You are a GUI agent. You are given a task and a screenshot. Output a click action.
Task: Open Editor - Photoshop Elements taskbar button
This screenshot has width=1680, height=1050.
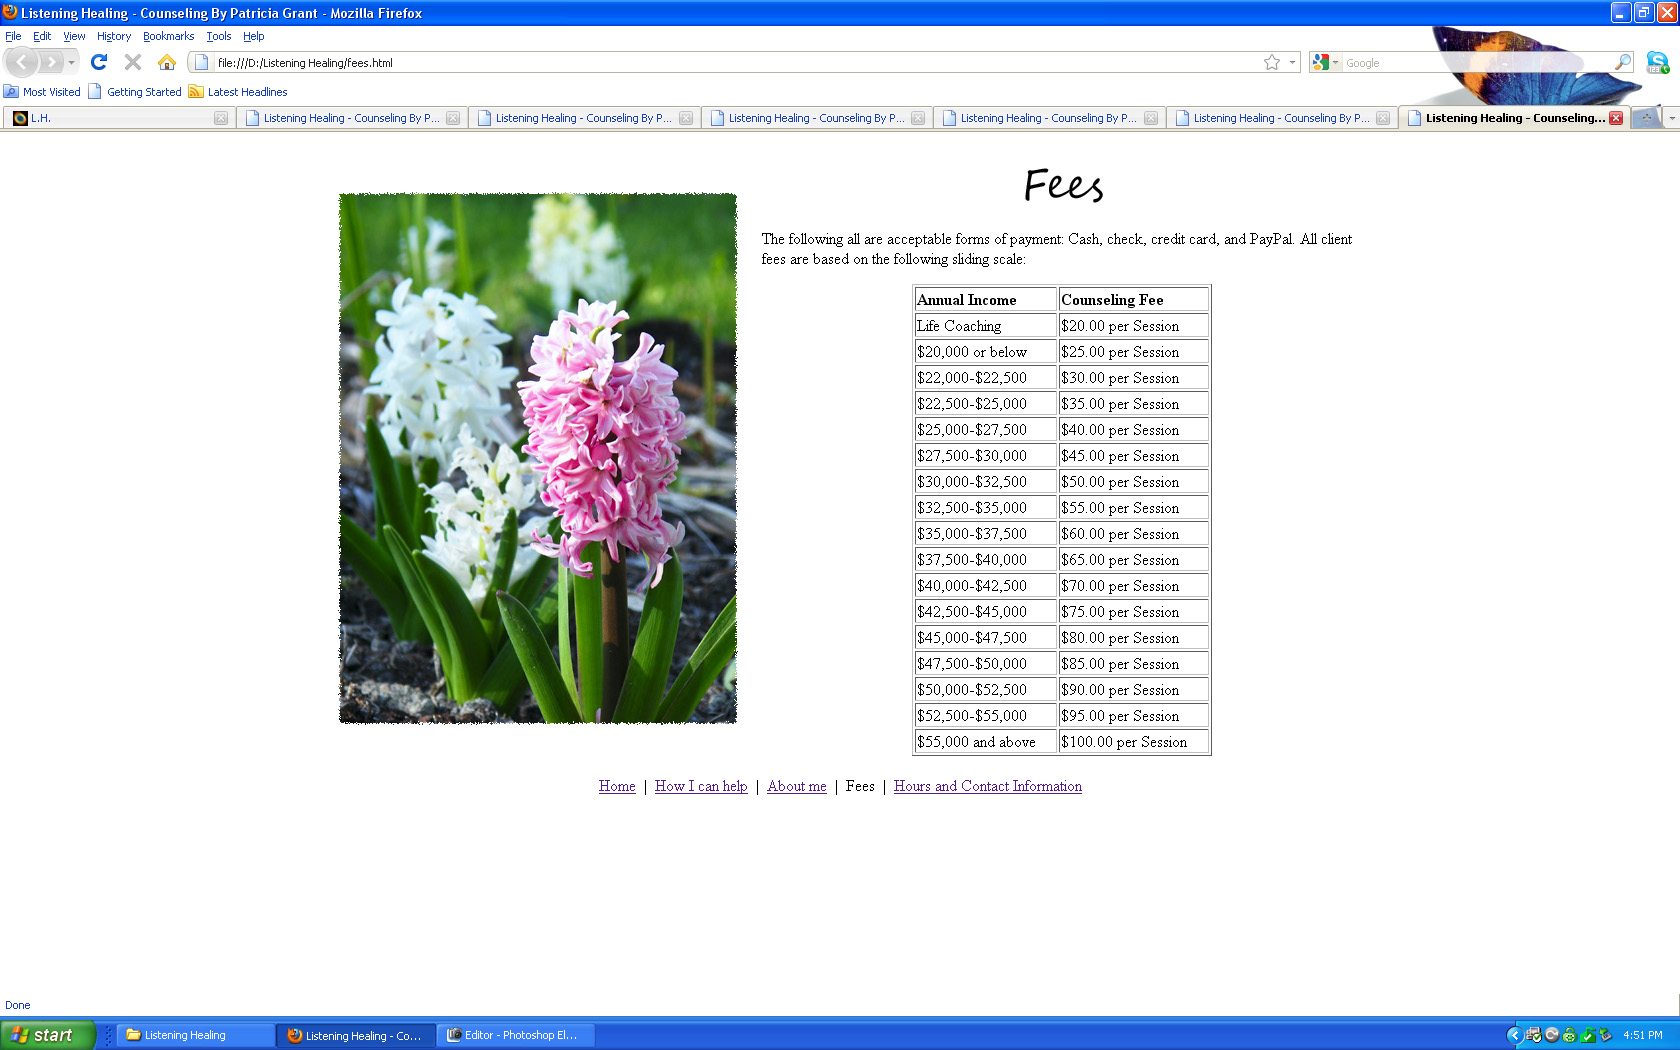click(x=515, y=1035)
